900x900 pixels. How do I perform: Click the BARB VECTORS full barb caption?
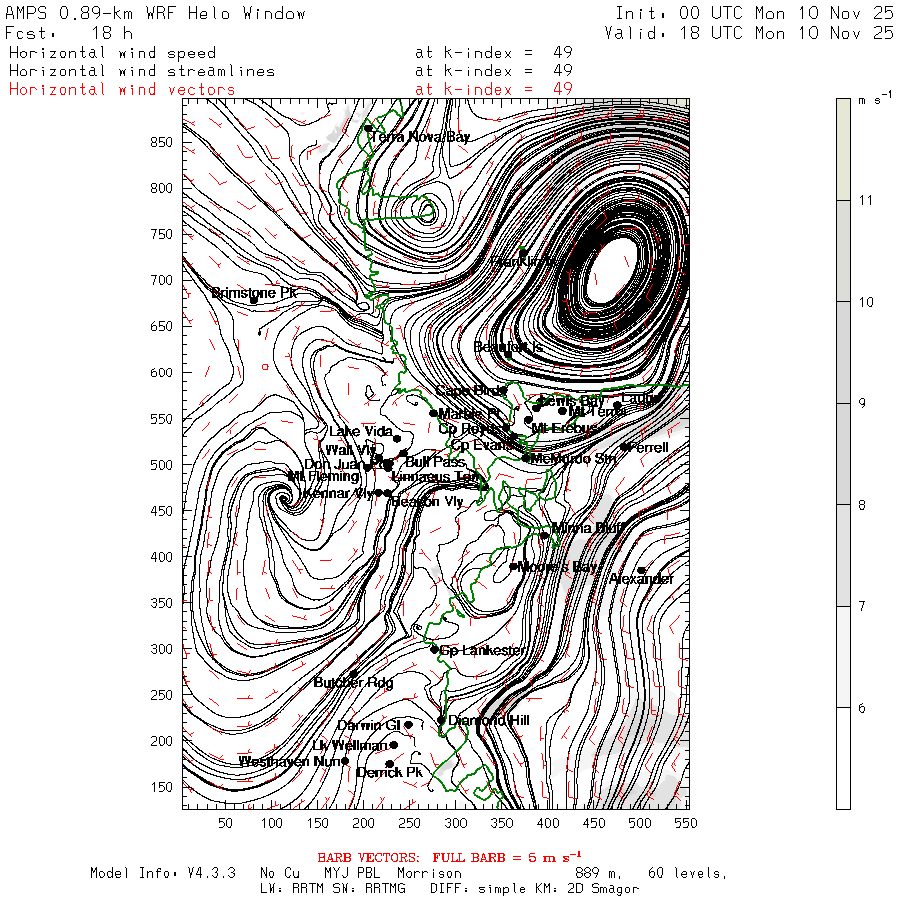[x=449, y=858]
